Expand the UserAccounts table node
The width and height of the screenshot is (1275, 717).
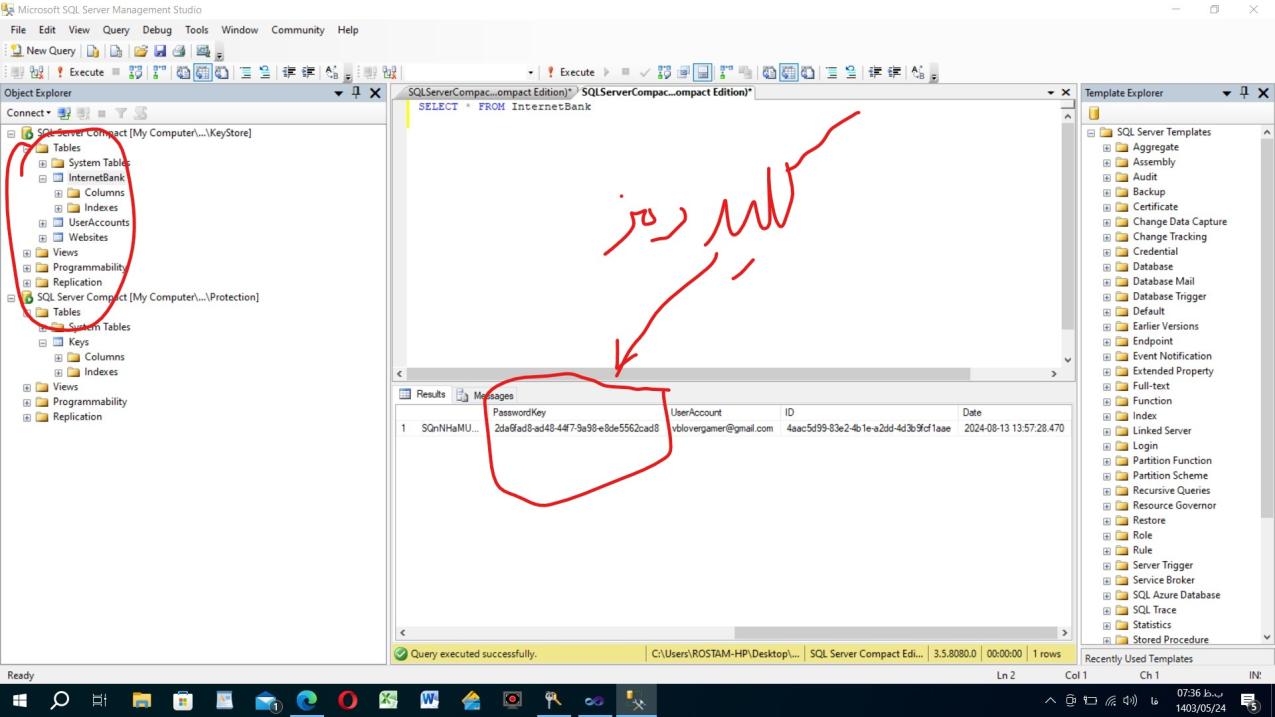[x=43, y=223]
